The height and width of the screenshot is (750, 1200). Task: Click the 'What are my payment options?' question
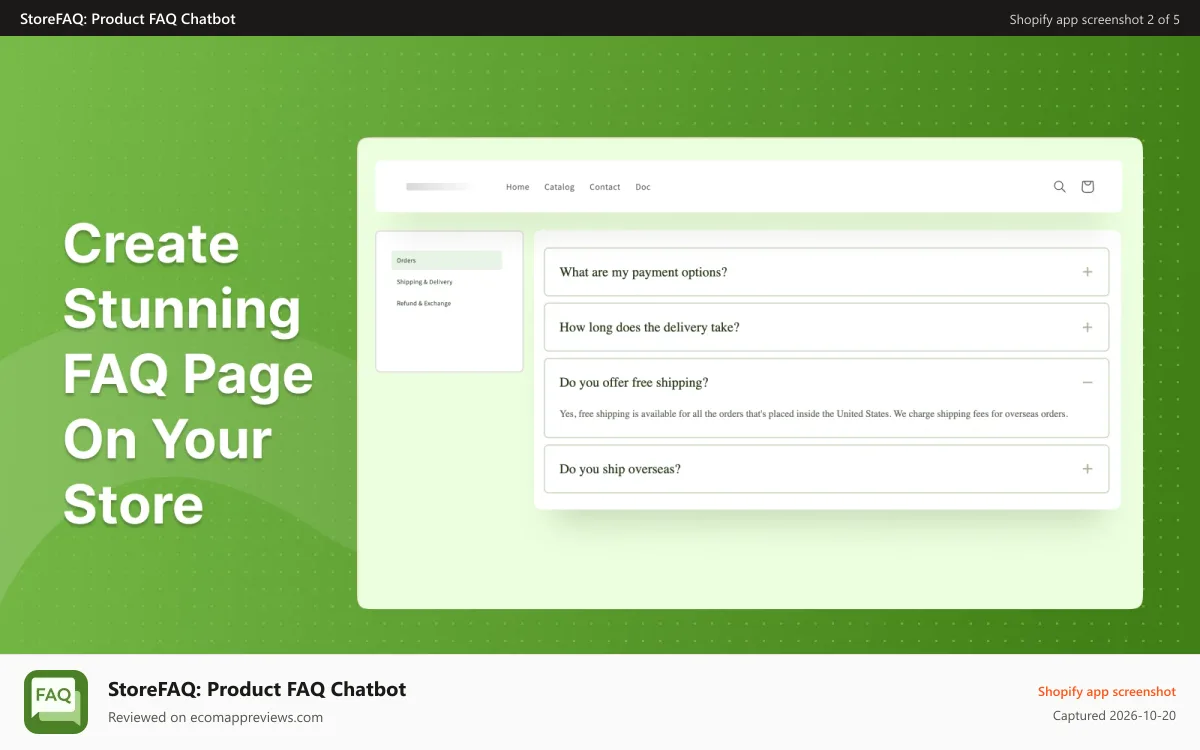click(x=643, y=272)
